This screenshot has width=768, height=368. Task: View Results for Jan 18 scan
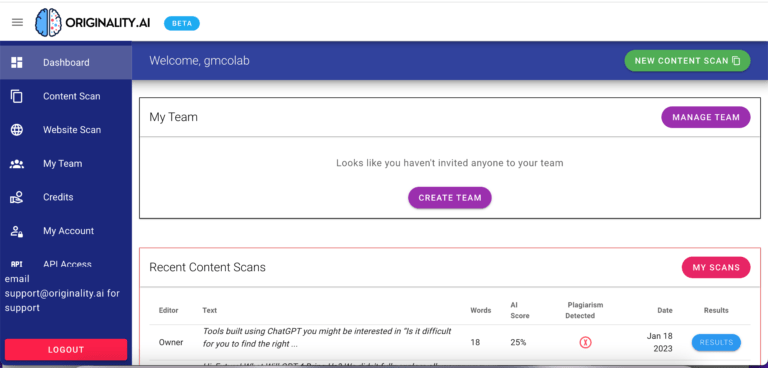point(716,342)
